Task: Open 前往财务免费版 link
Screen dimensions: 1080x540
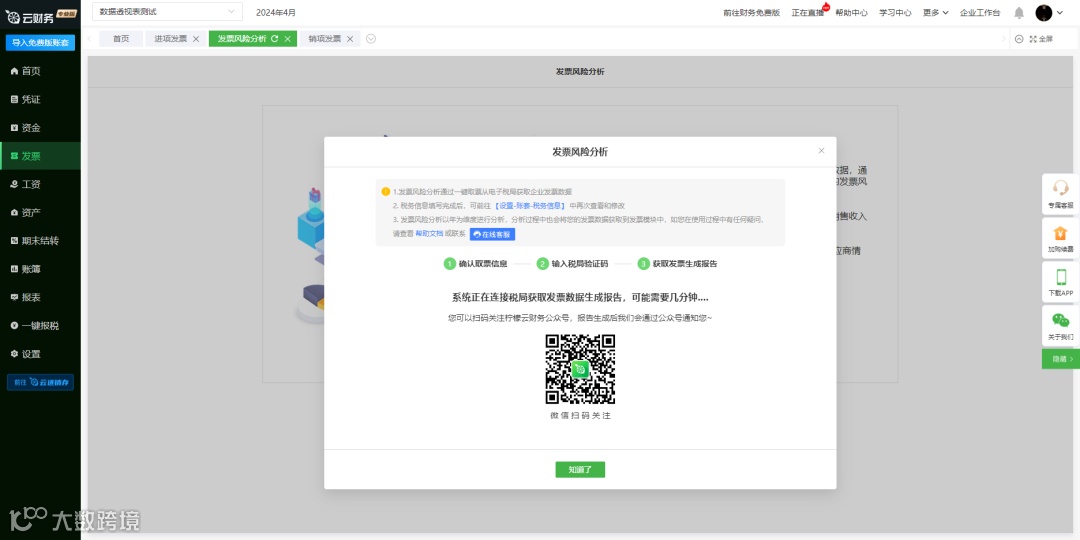Action: tap(751, 12)
